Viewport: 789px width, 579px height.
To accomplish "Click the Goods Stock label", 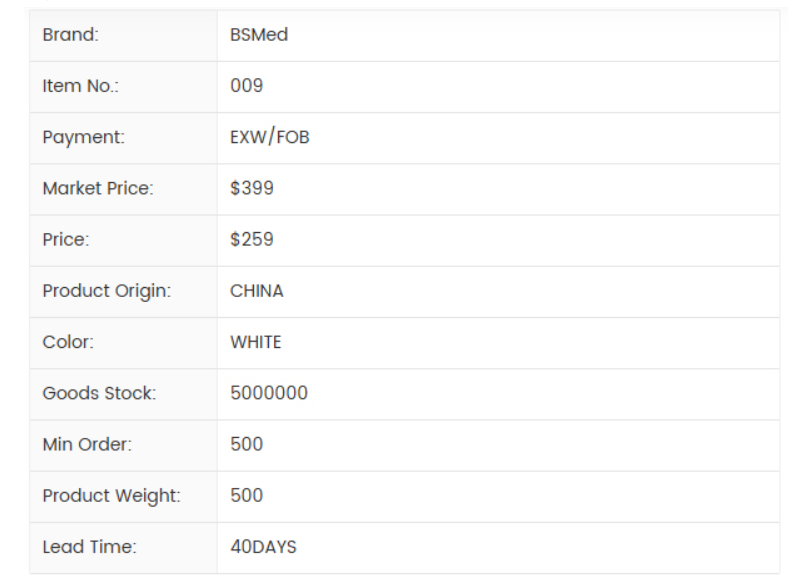I will click(x=99, y=394).
